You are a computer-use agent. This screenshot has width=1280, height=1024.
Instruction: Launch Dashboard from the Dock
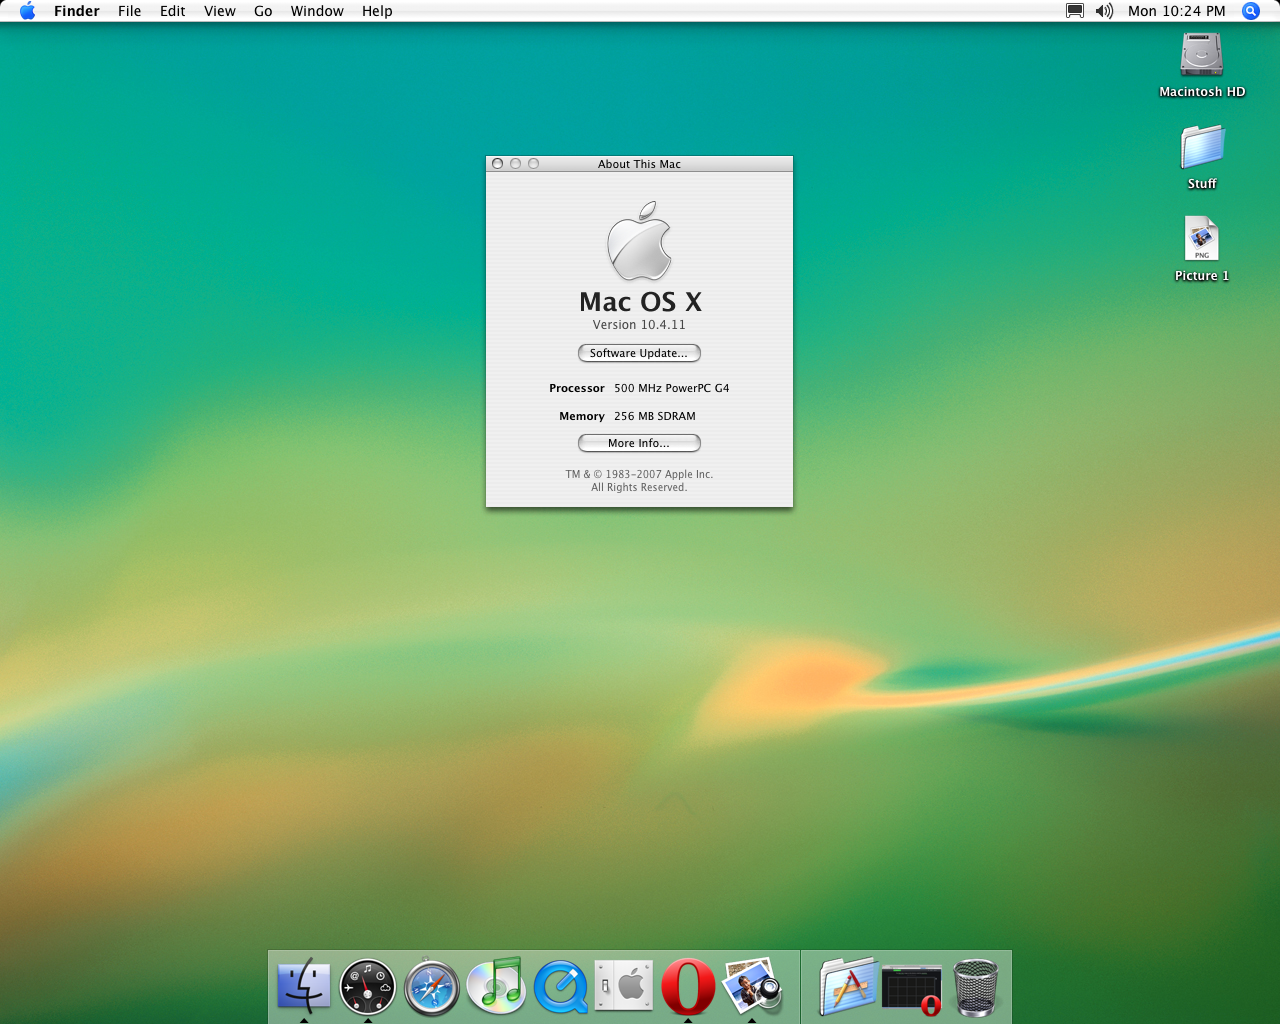[367, 987]
